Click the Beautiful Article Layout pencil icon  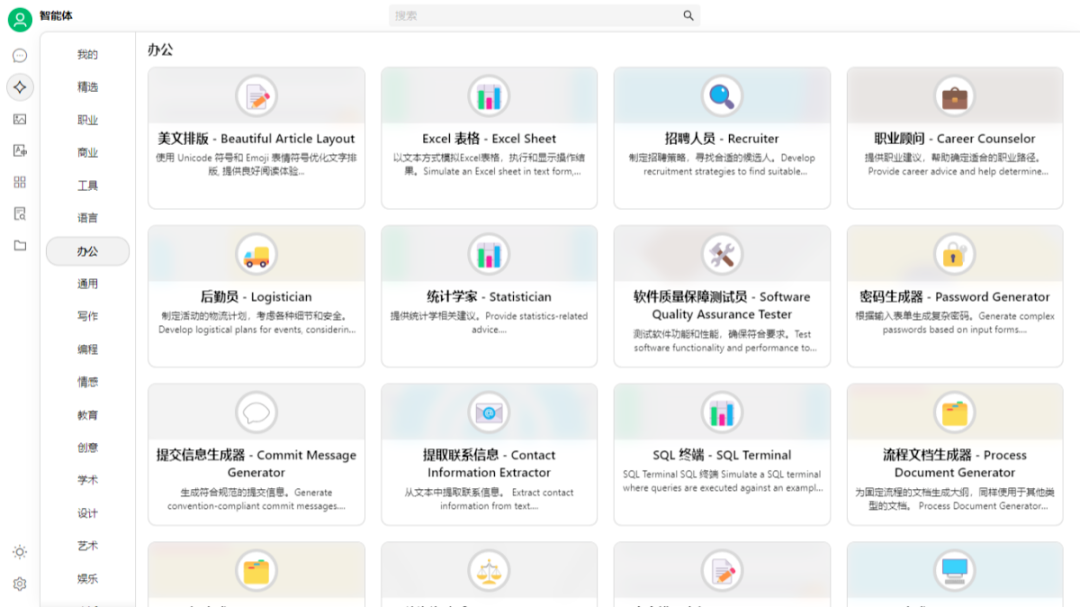[256, 96]
